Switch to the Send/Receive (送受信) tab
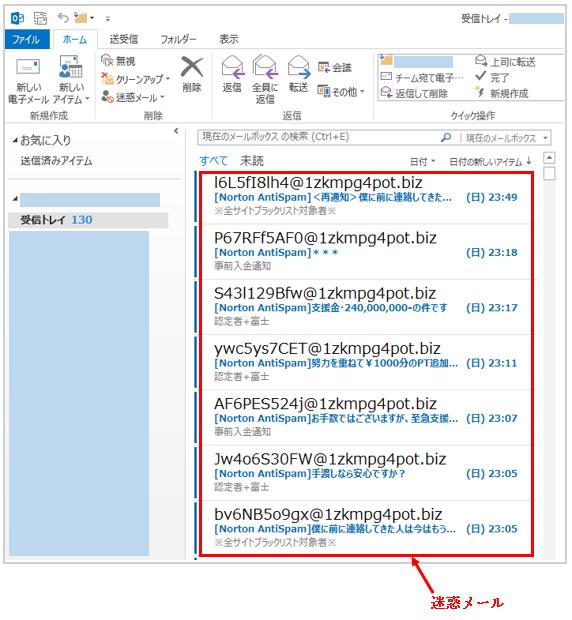The height and width of the screenshot is (620, 572). pos(124,39)
